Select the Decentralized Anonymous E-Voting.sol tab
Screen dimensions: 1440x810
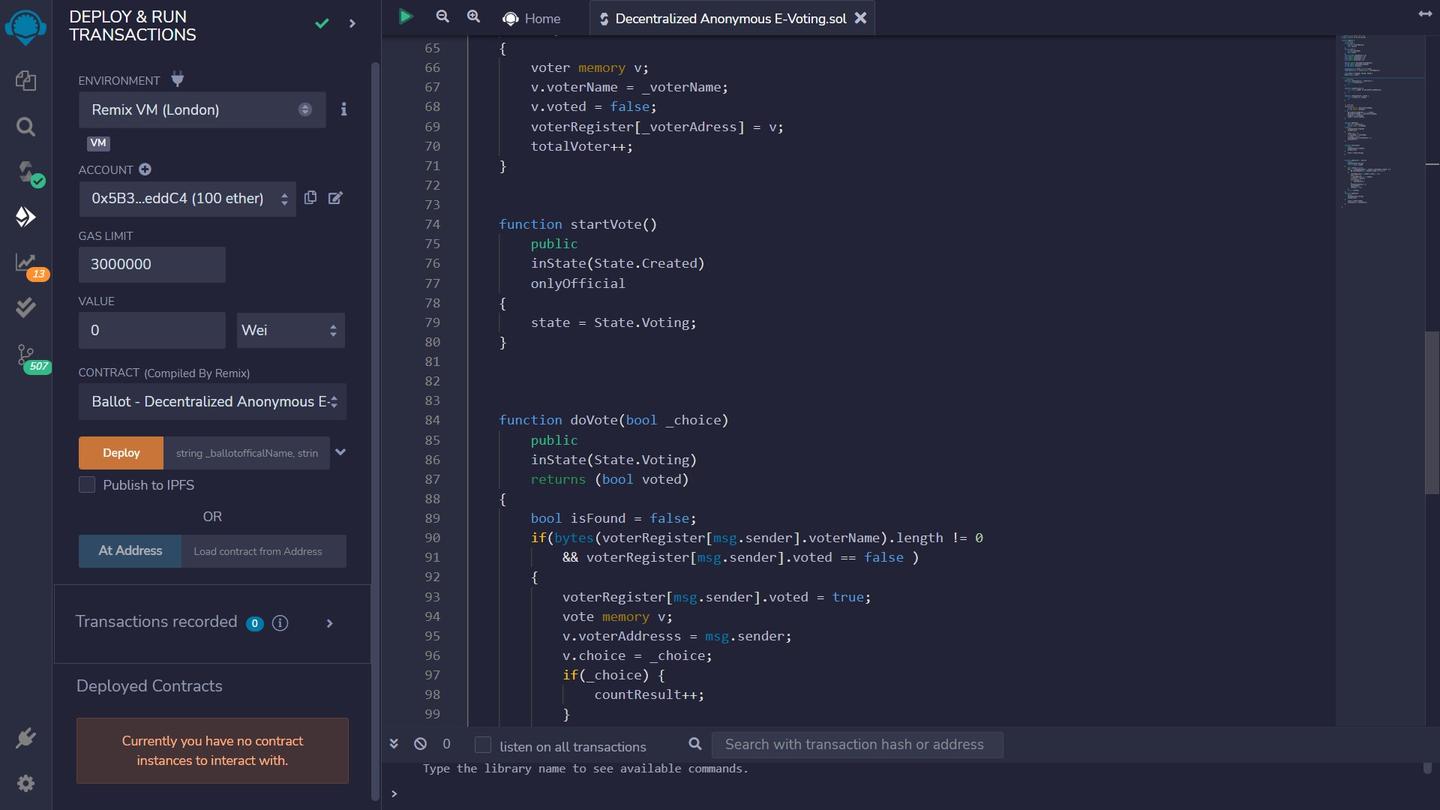click(x=730, y=18)
